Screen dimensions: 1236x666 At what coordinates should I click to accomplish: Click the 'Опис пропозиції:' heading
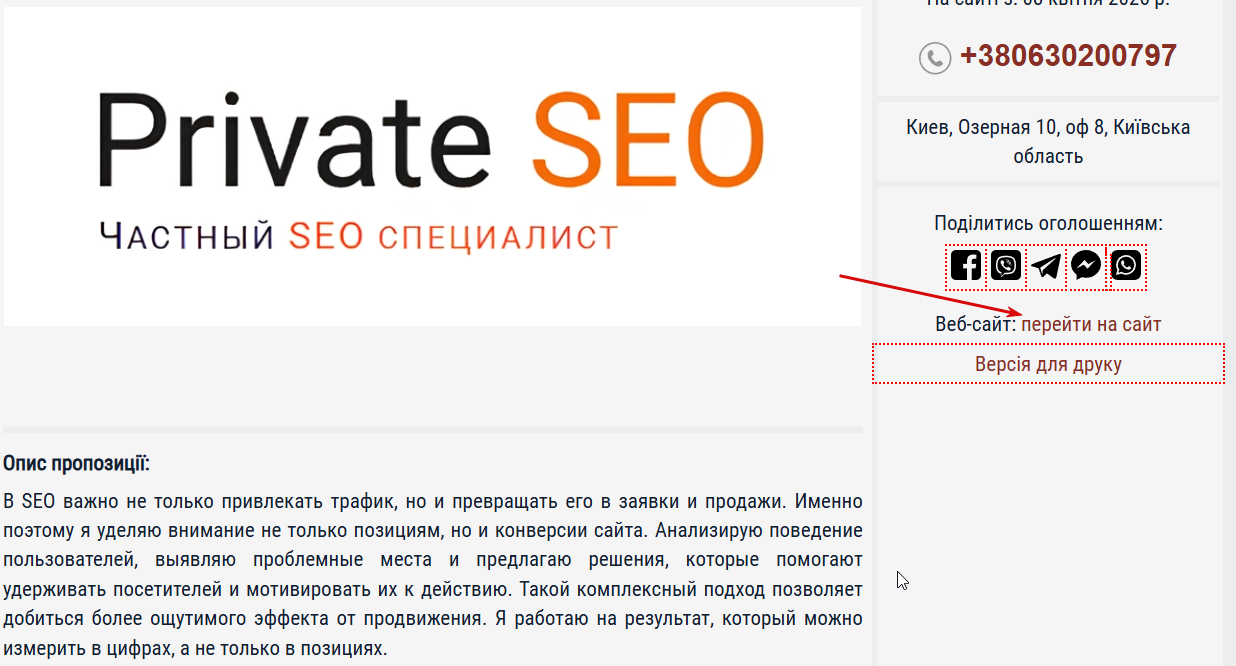[x=76, y=464]
